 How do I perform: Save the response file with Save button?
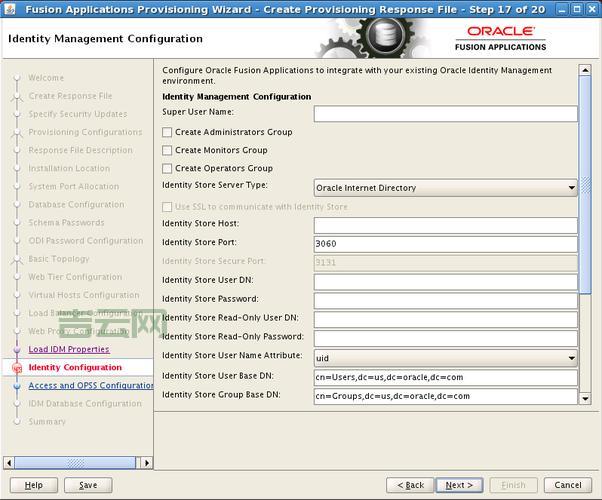pos(88,485)
